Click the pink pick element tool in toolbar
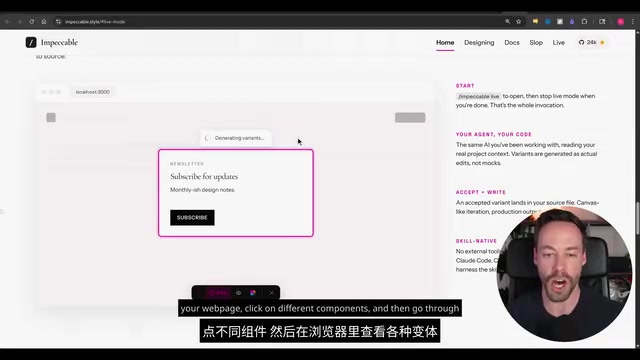This screenshot has height=360, width=640. [218, 293]
